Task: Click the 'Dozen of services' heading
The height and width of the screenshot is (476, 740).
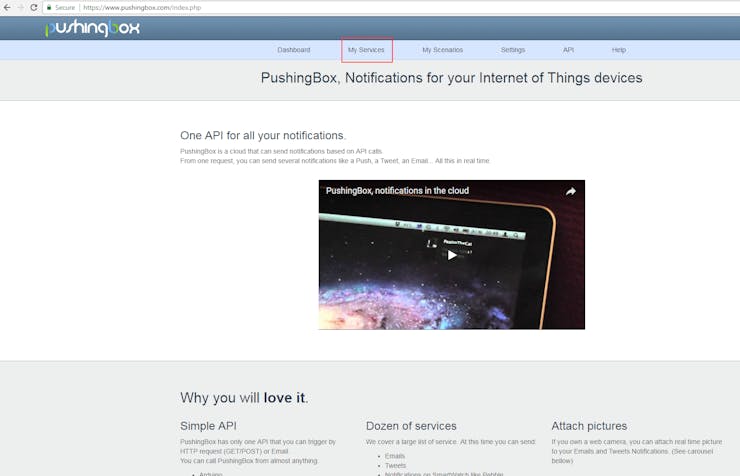Action: tap(411, 426)
